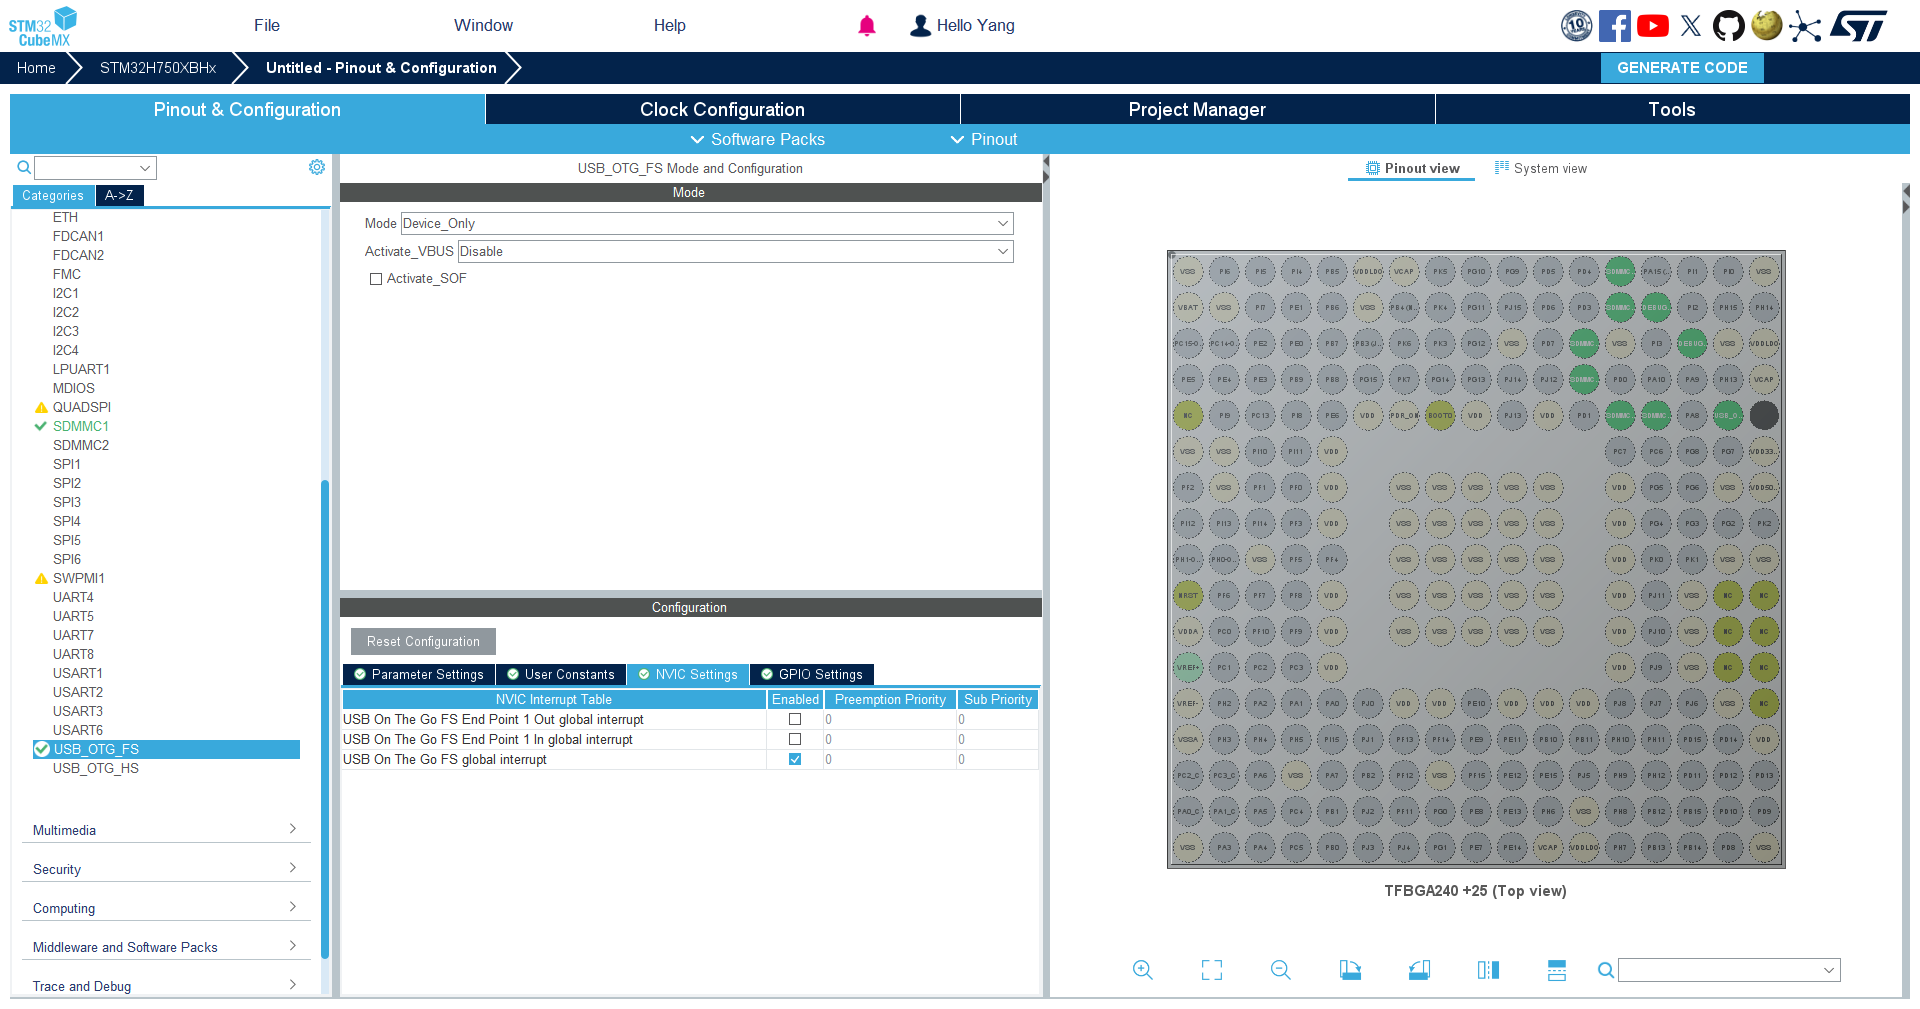Screen dimensions: 1920x1009
Task: Fit the pinout view to screen
Action: point(1212,970)
